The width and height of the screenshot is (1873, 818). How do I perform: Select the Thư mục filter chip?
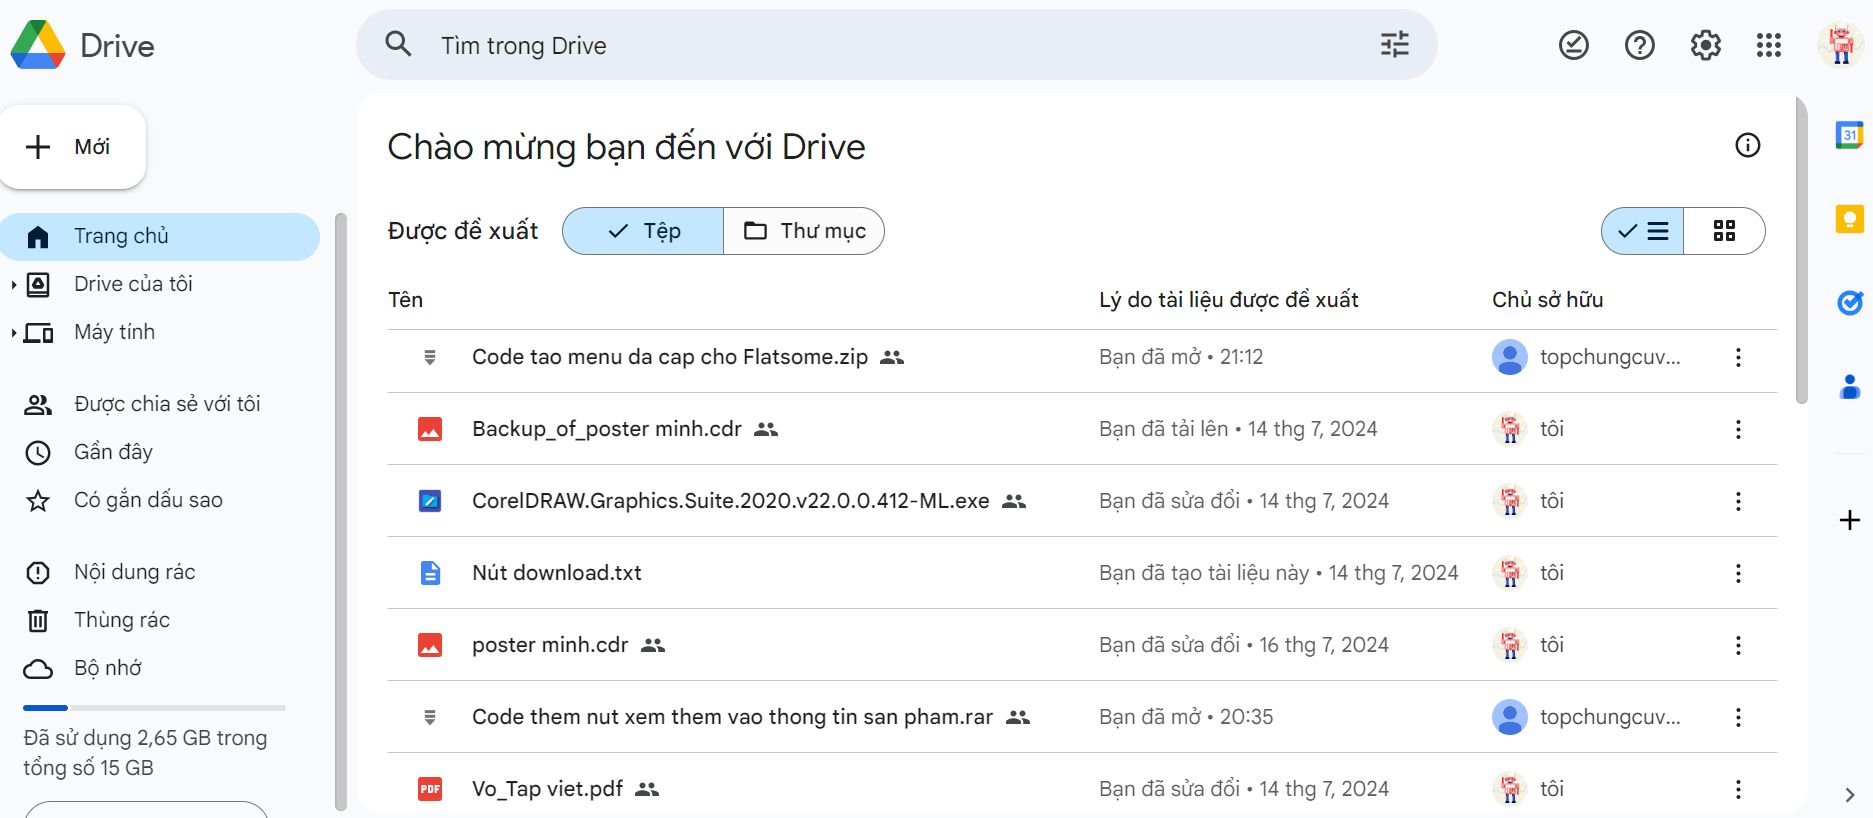804,231
